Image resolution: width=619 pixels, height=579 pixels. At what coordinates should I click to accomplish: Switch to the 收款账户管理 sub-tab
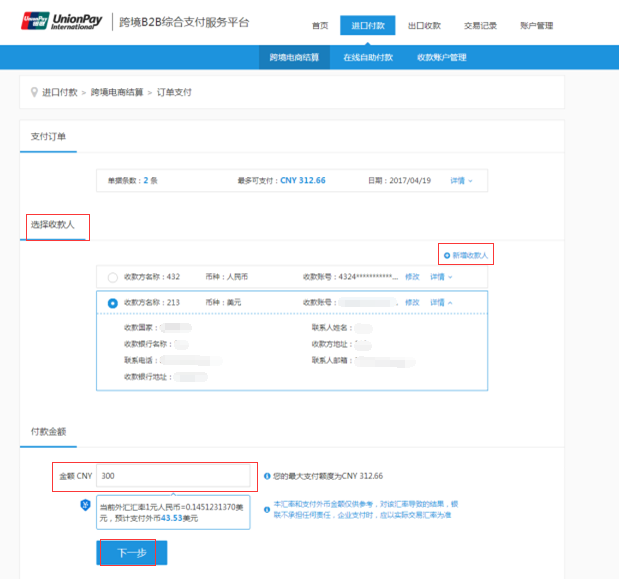[441, 57]
